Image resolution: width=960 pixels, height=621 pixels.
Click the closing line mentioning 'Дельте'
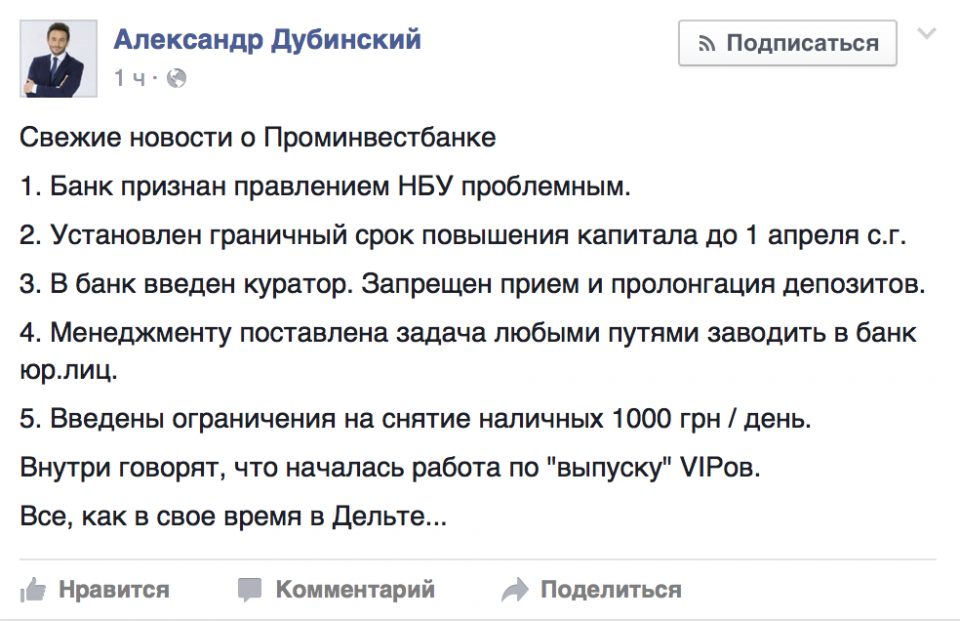coord(233,517)
